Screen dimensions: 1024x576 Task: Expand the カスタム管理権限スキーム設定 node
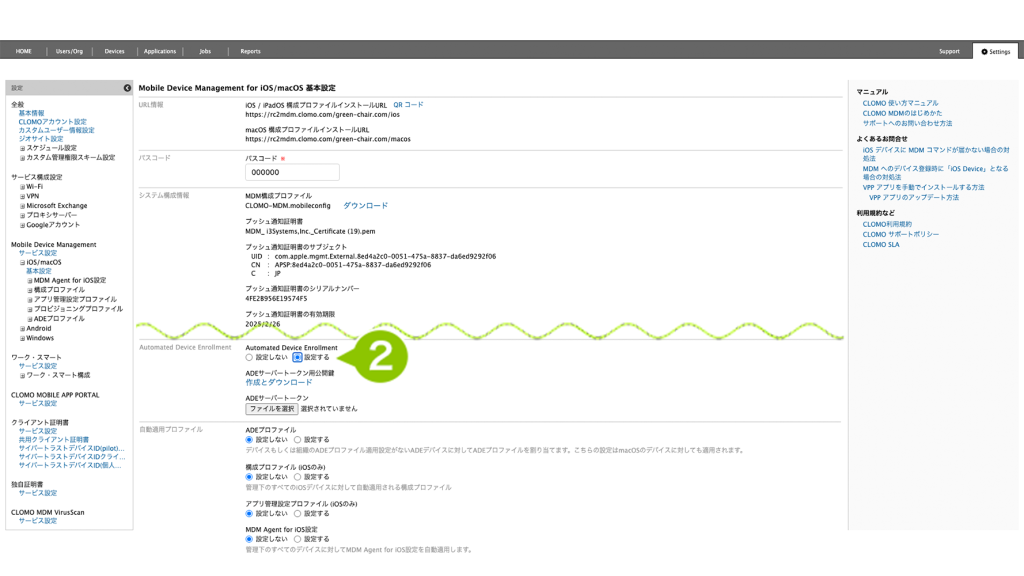coord(23,158)
